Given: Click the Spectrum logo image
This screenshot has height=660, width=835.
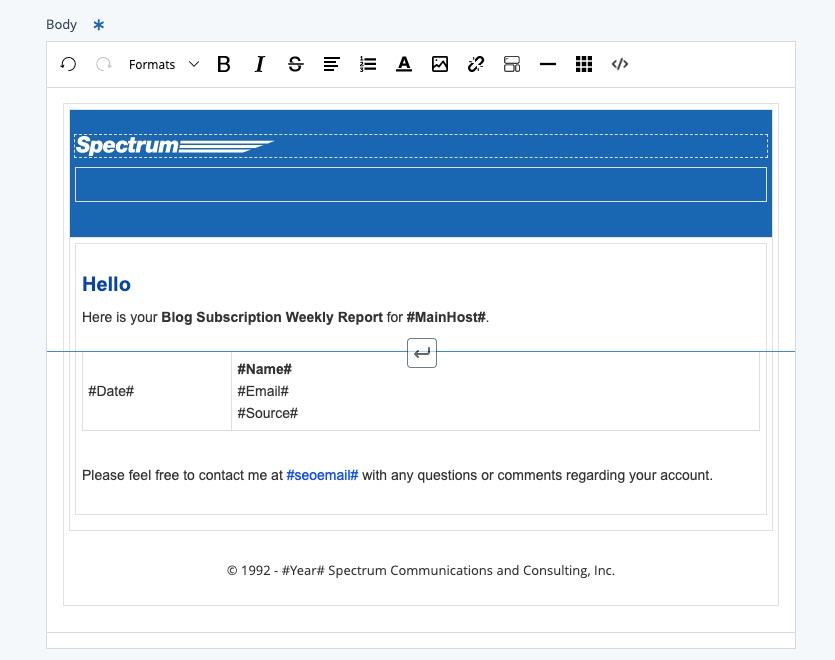Looking at the screenshot, I should [x=175, y=146].
